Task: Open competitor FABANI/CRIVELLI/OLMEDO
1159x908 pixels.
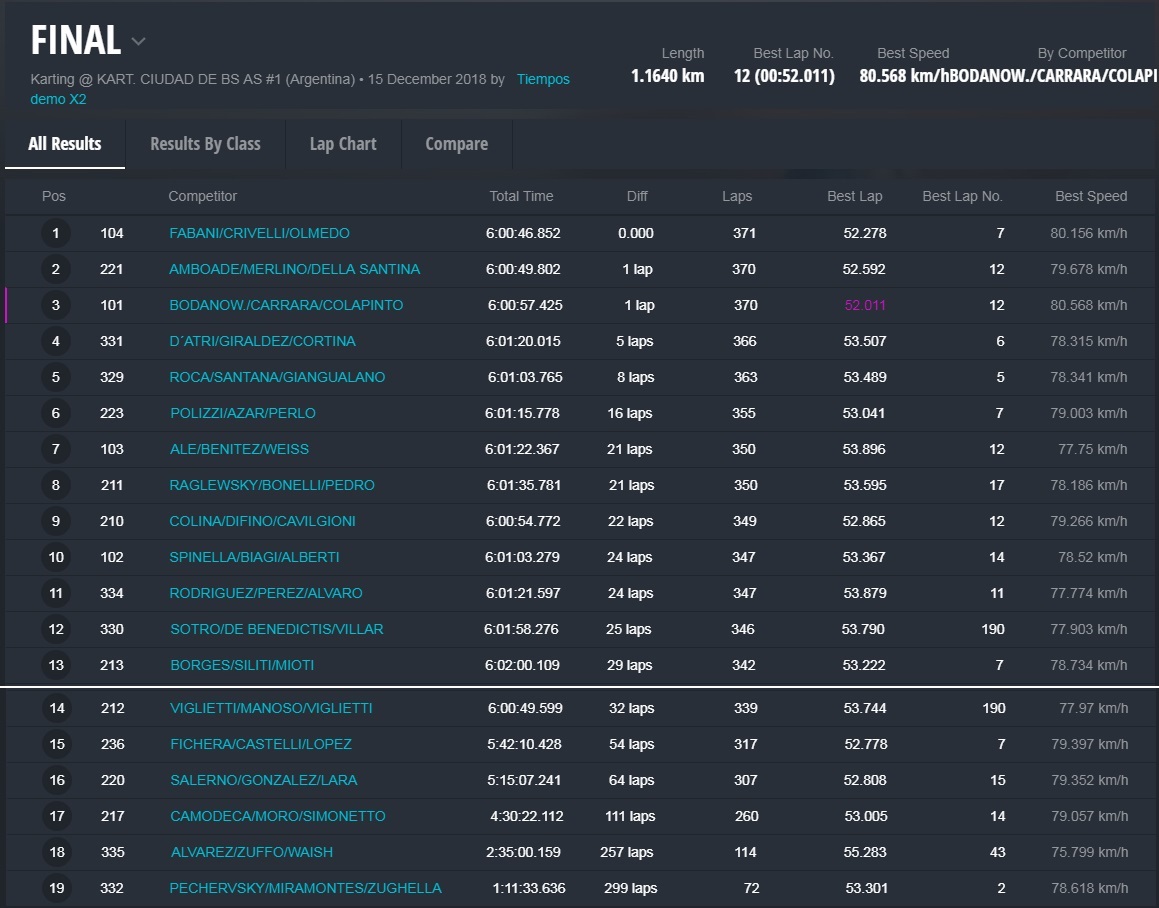Action: (259, 234)
